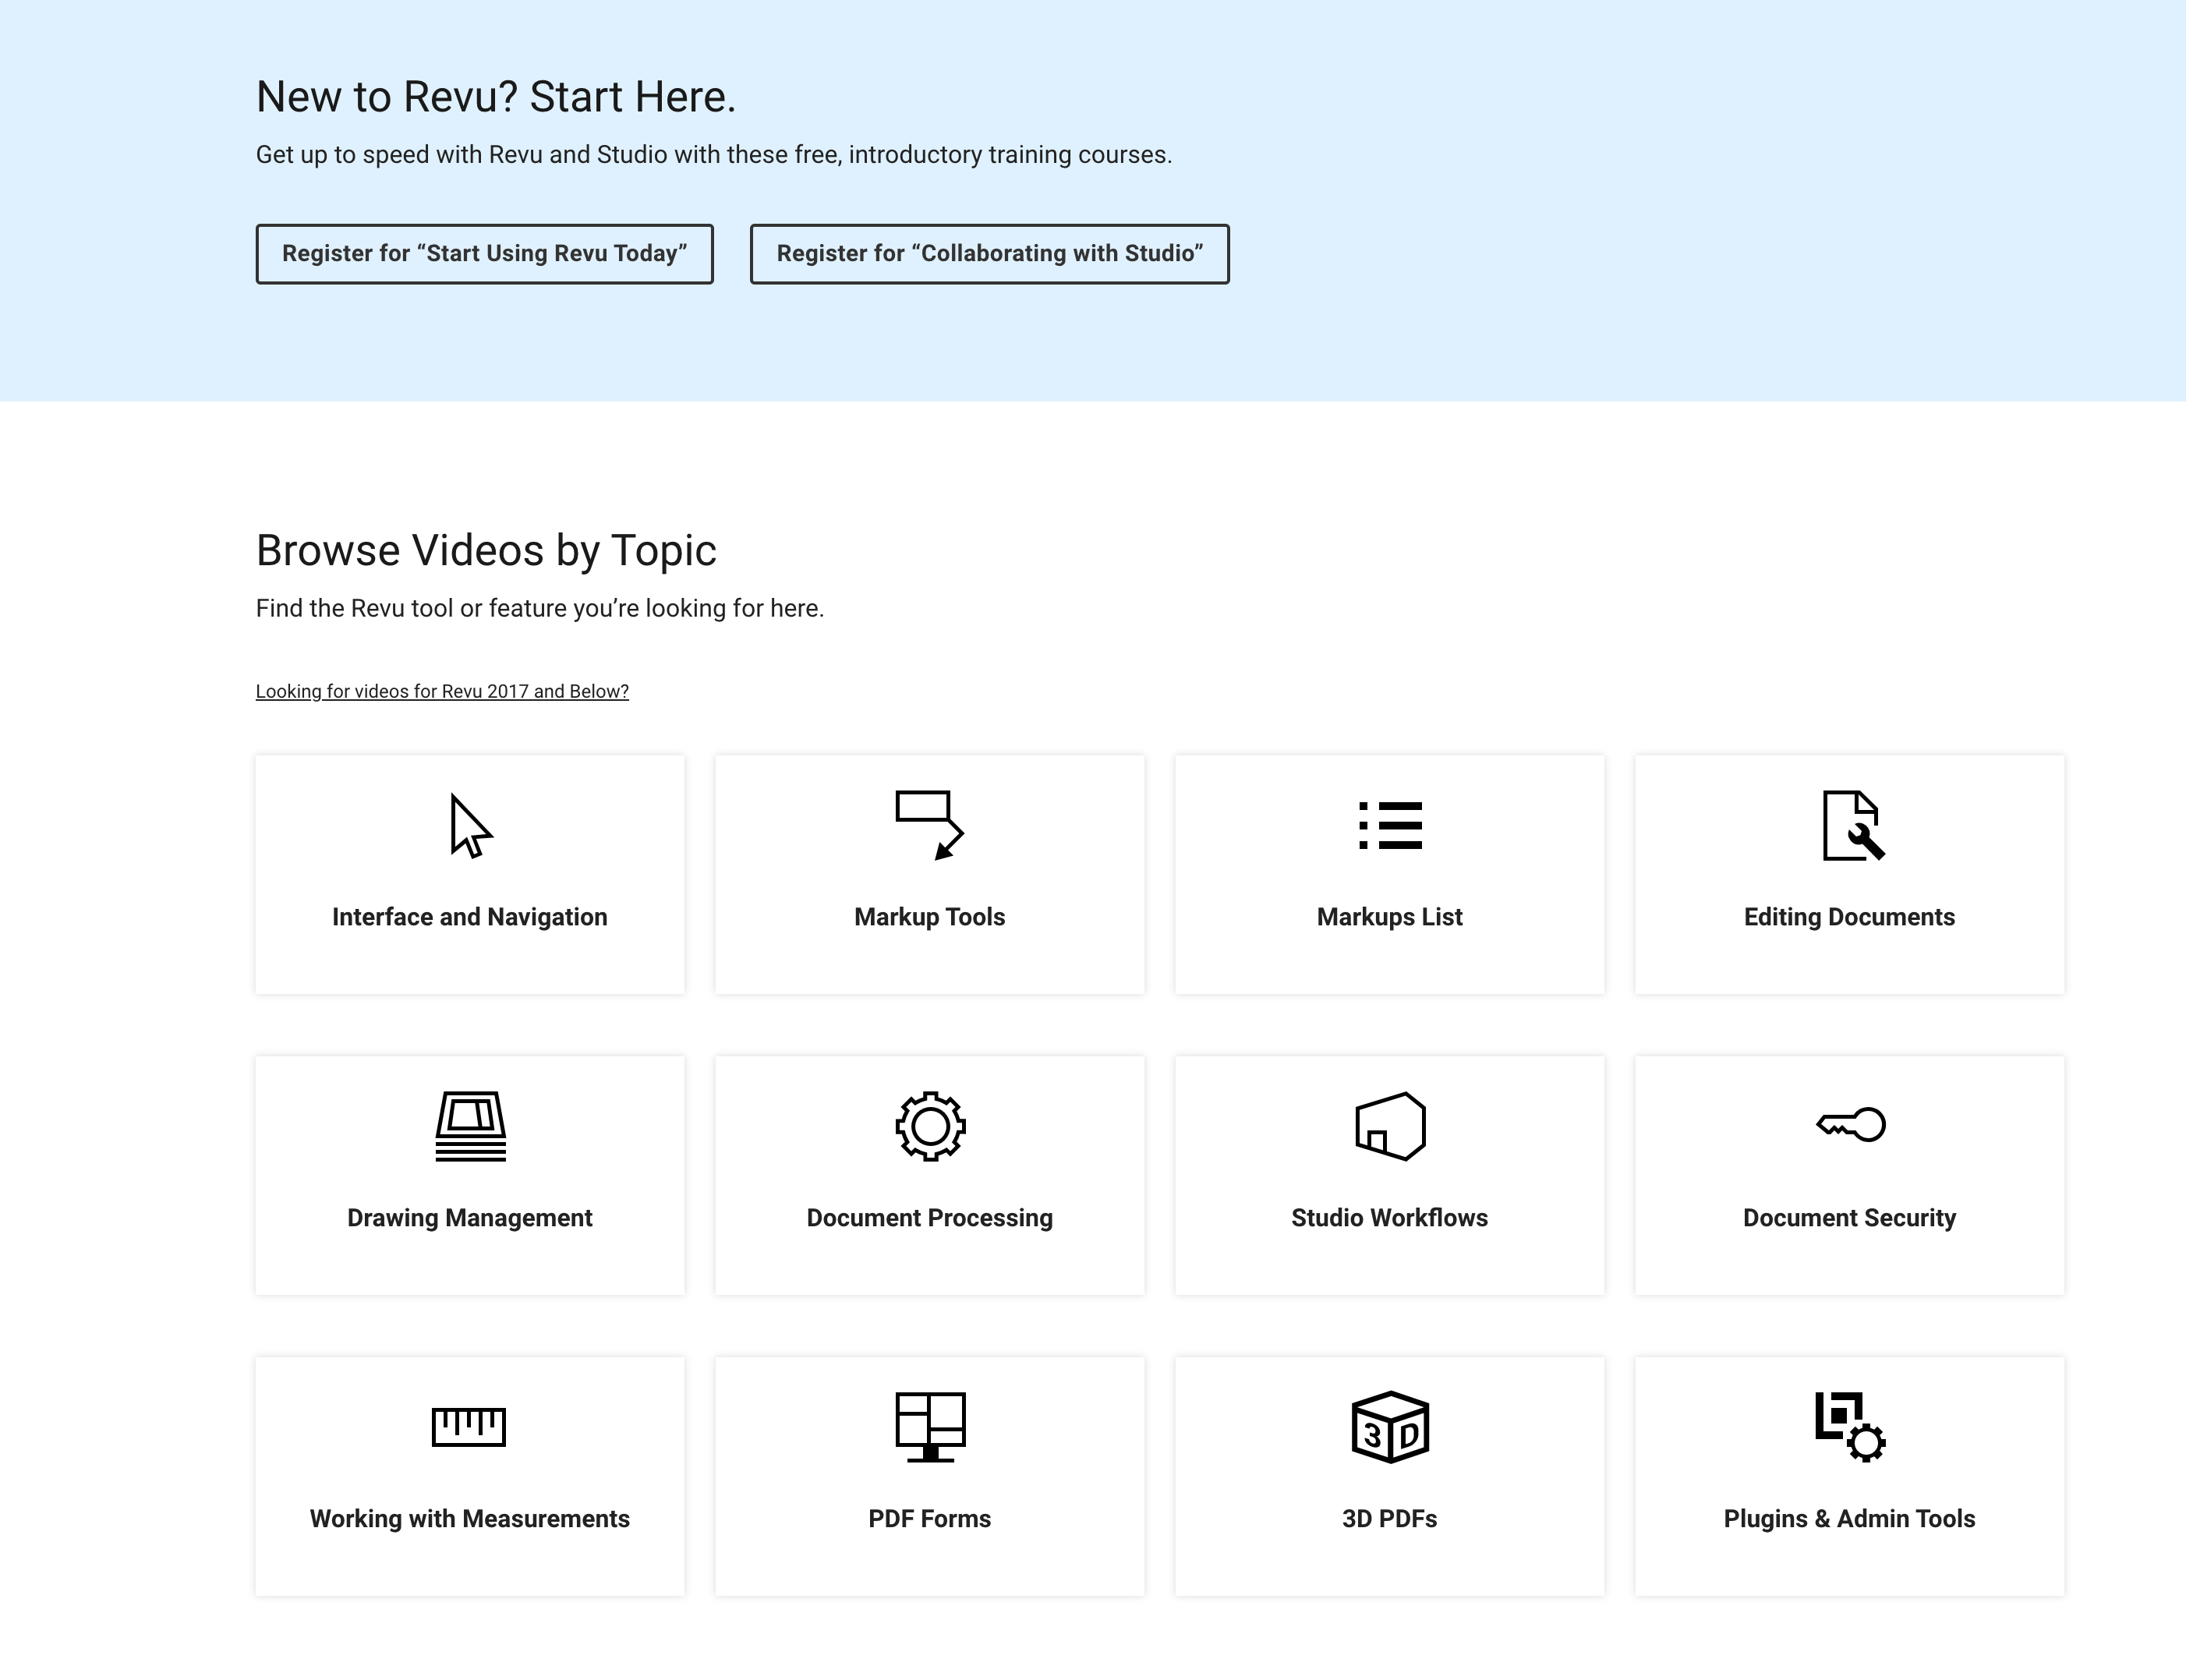The image size is (2186, 1680).
Task: Open the Interface and Navigation topic label
Action: [470, 917]
